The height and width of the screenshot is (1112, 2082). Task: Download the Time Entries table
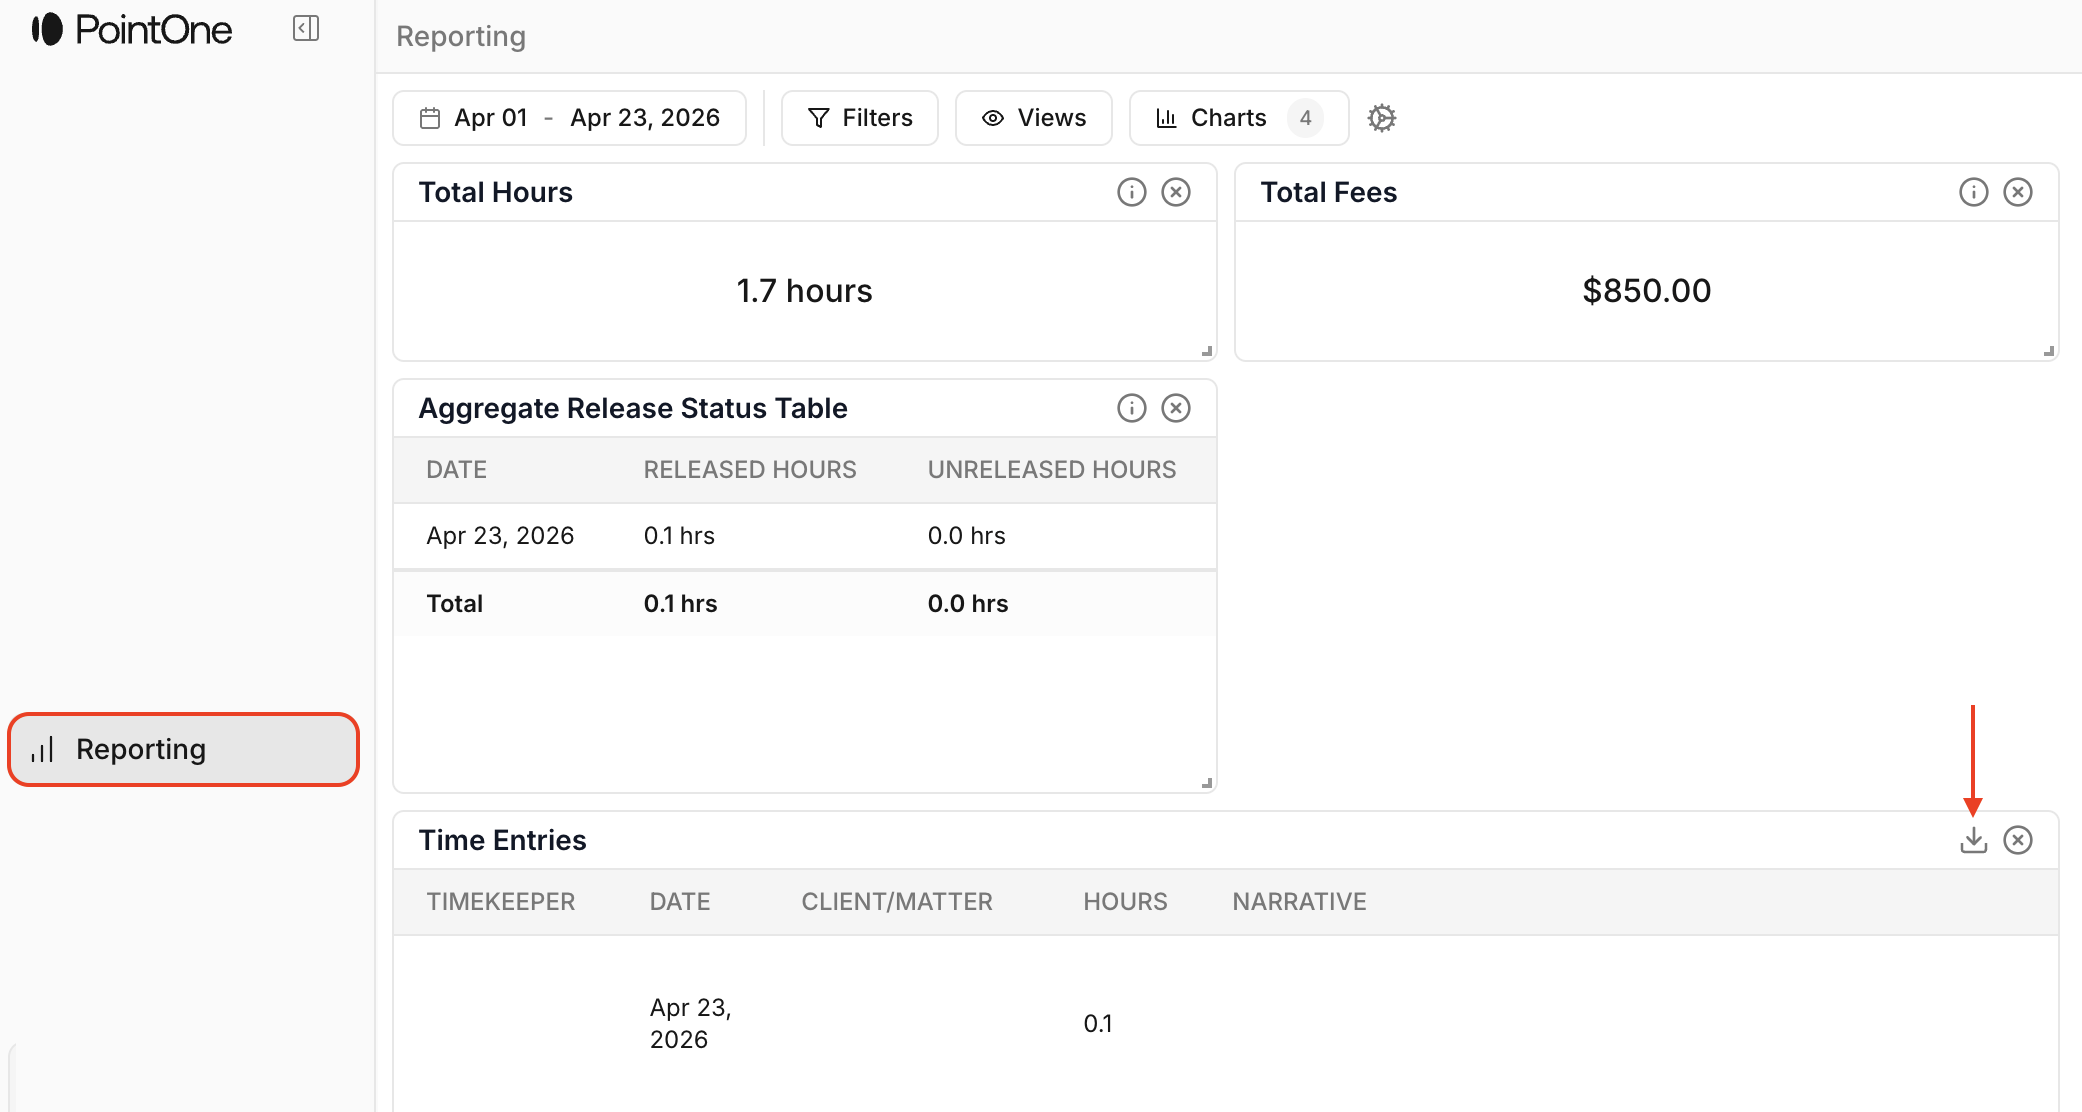1974,840
